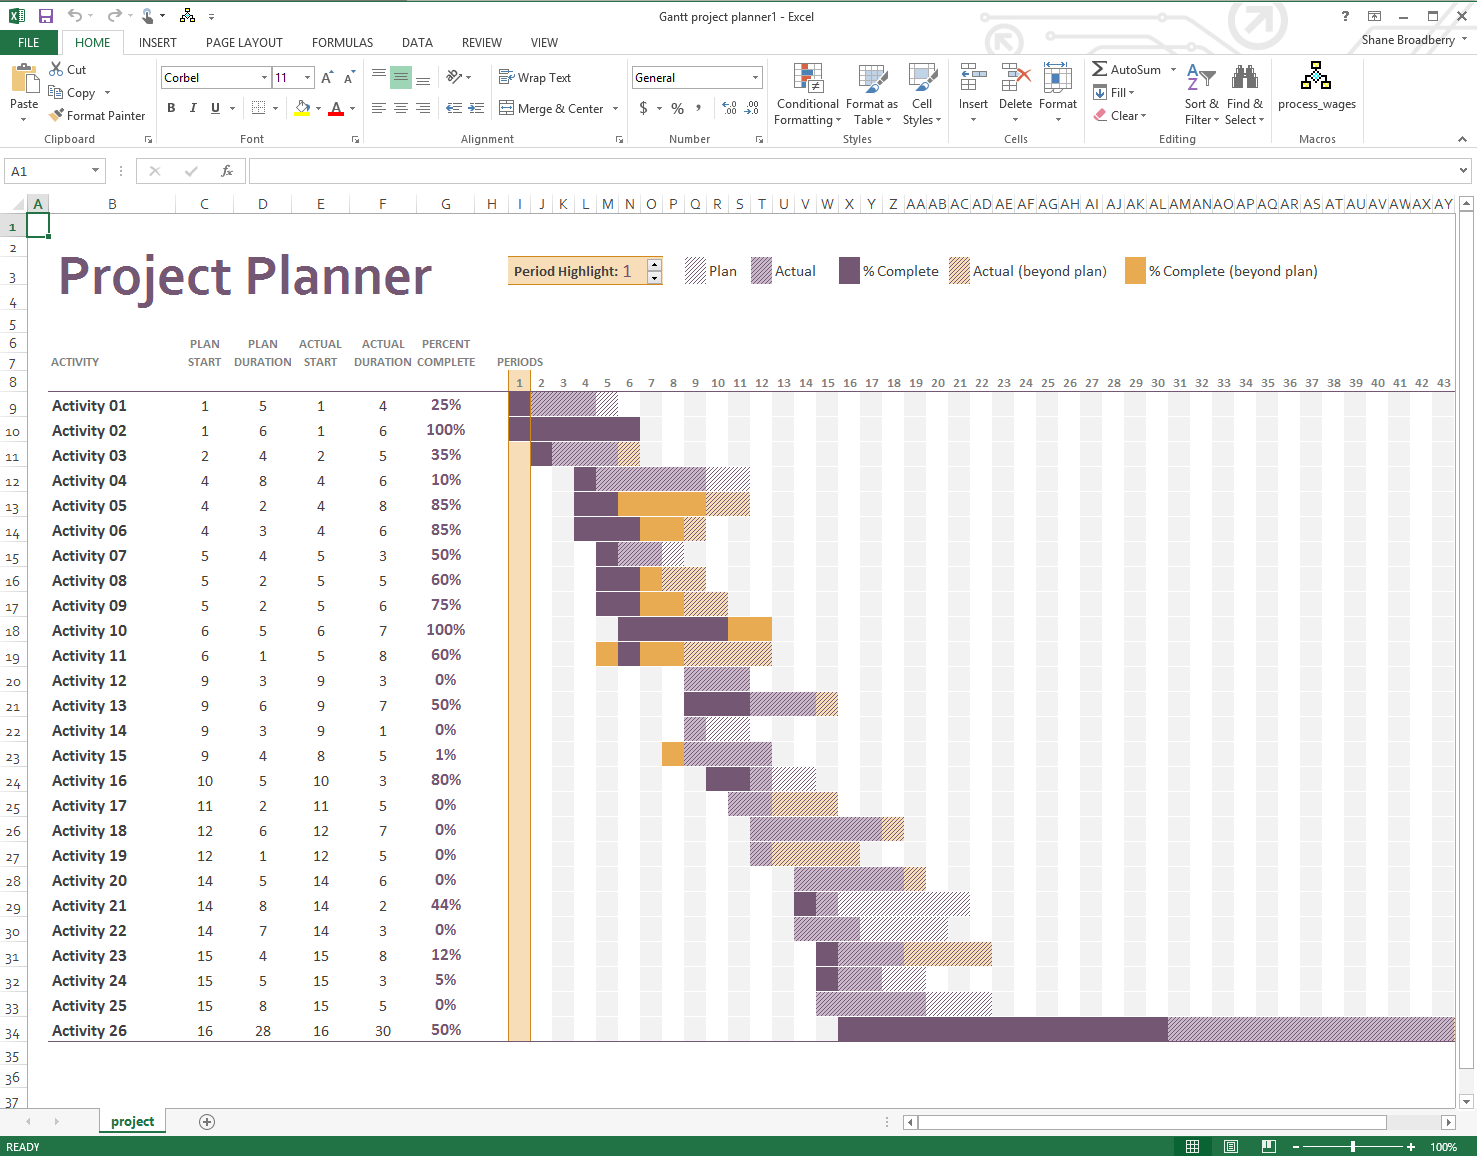Viewport: 1477px width, 1156px height.
Task: Apply percent style number format
Action: tap(678, 108)
